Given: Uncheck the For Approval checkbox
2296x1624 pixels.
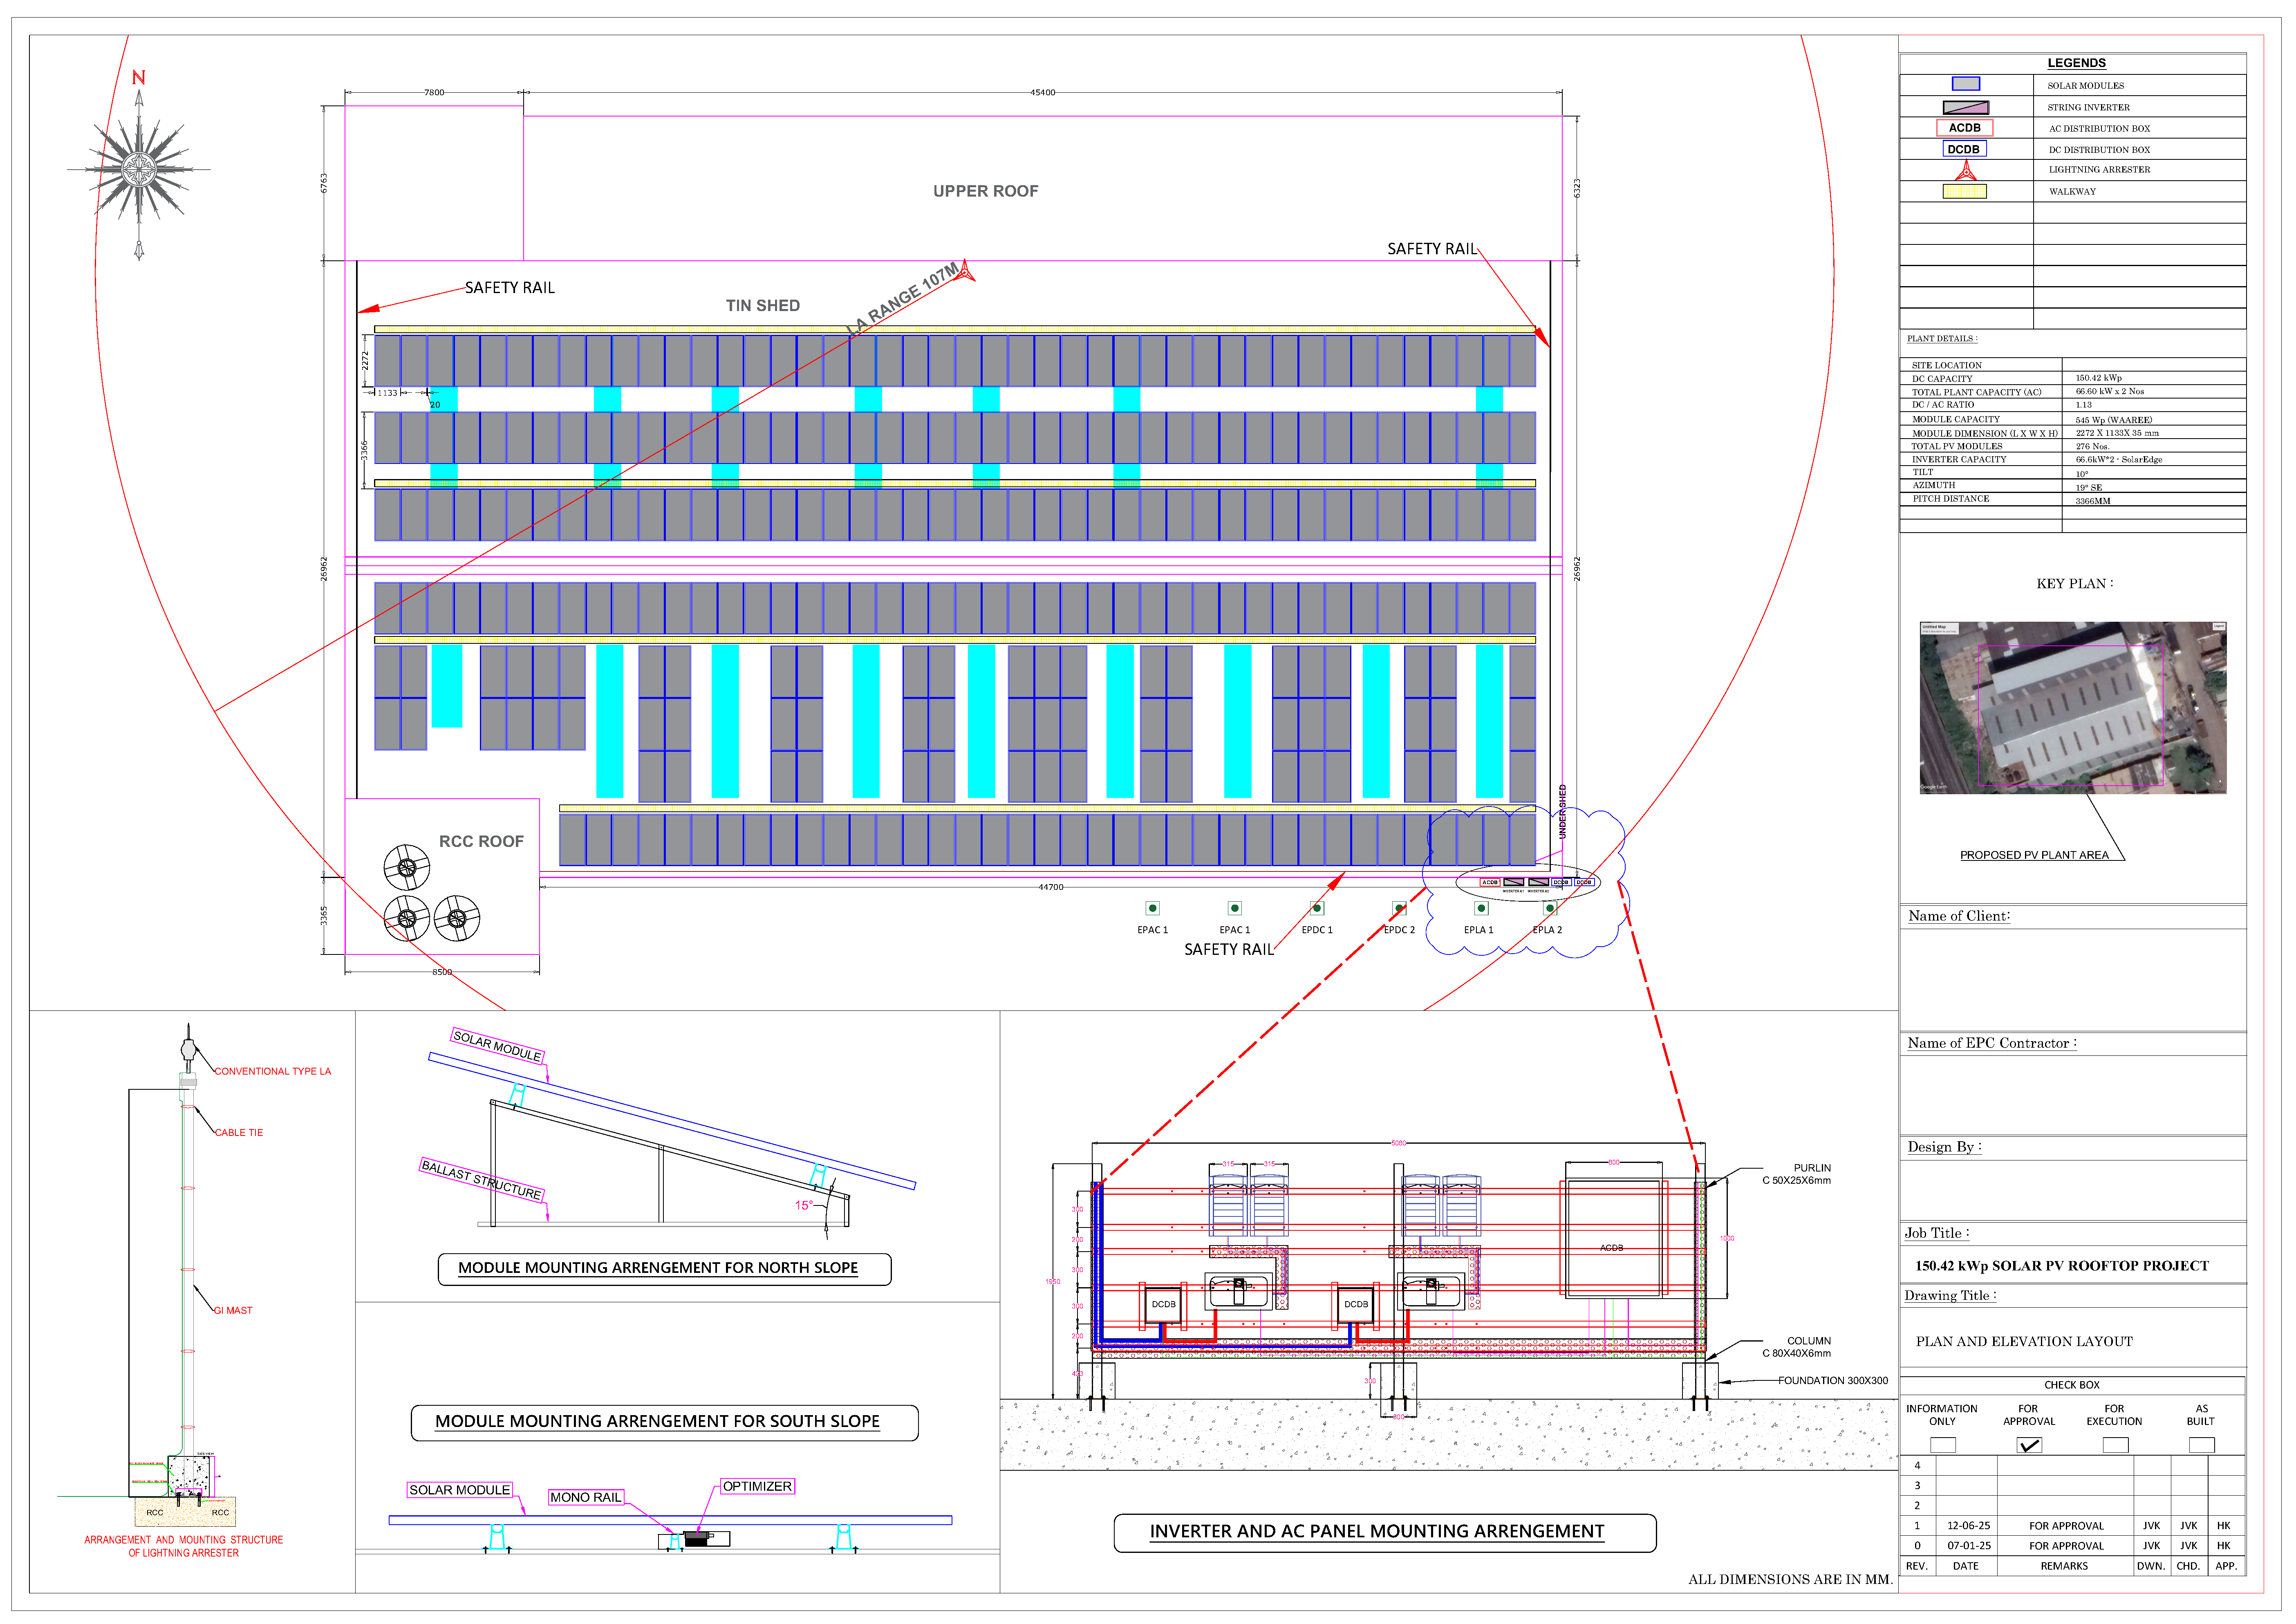Looking at the screenshot, I should coord(2029,1445).
